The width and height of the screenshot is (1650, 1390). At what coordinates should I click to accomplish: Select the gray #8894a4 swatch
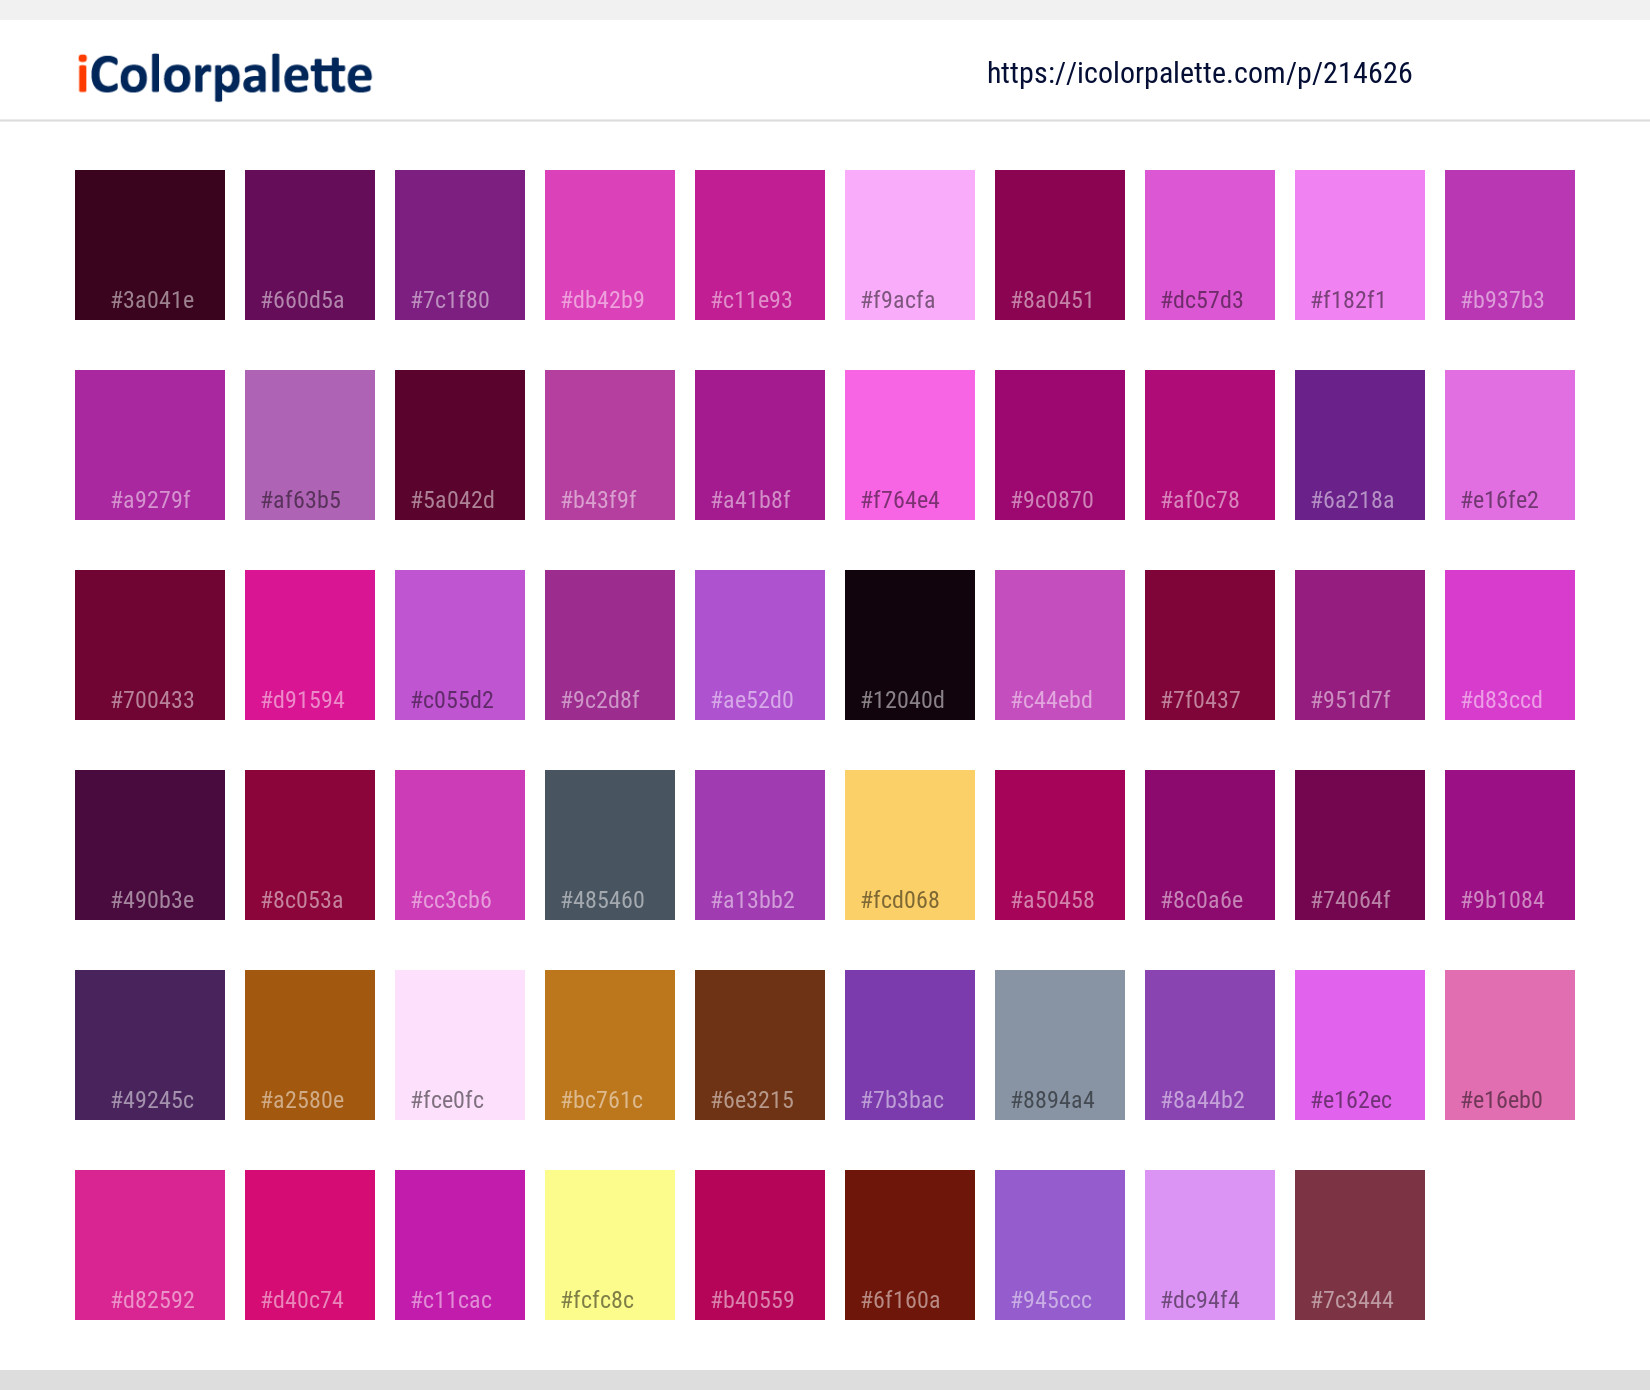point(1060,1045)
